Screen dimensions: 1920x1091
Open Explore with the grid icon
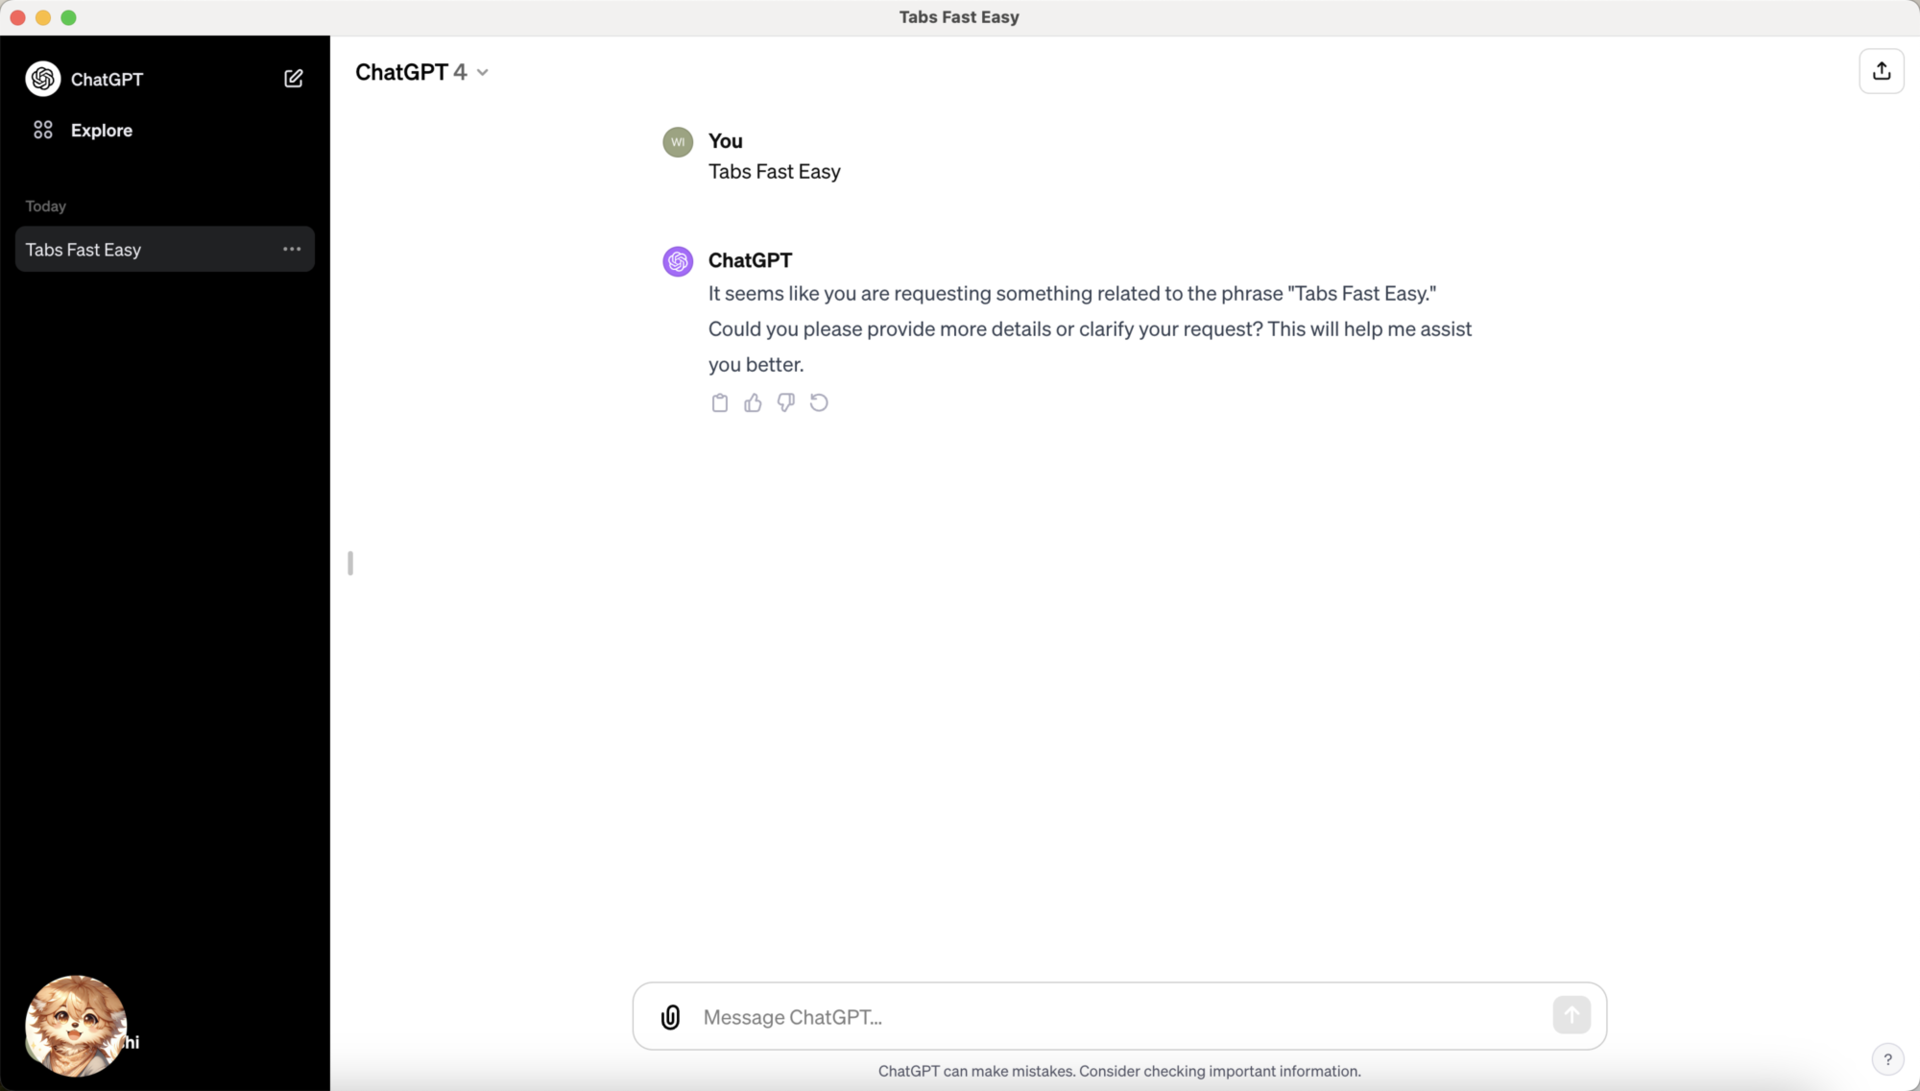tap(43, 130)
